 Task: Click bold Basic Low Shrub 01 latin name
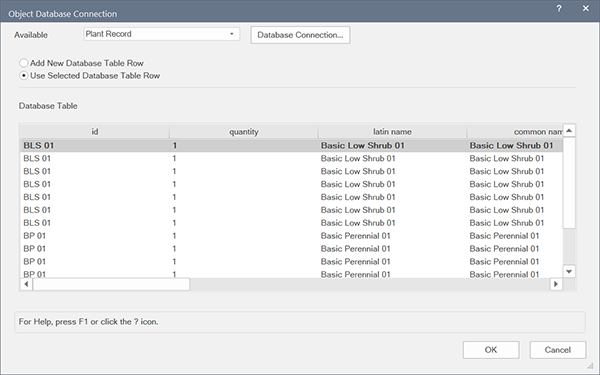click(362, 145)
